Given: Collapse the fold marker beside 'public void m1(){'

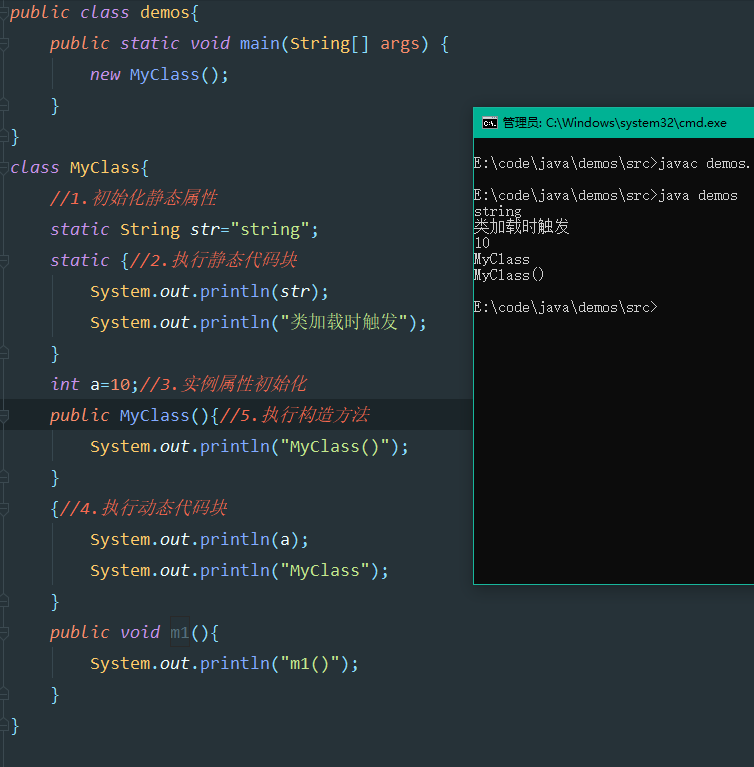Looking at the screenshot, I should (x=4, y=633).
